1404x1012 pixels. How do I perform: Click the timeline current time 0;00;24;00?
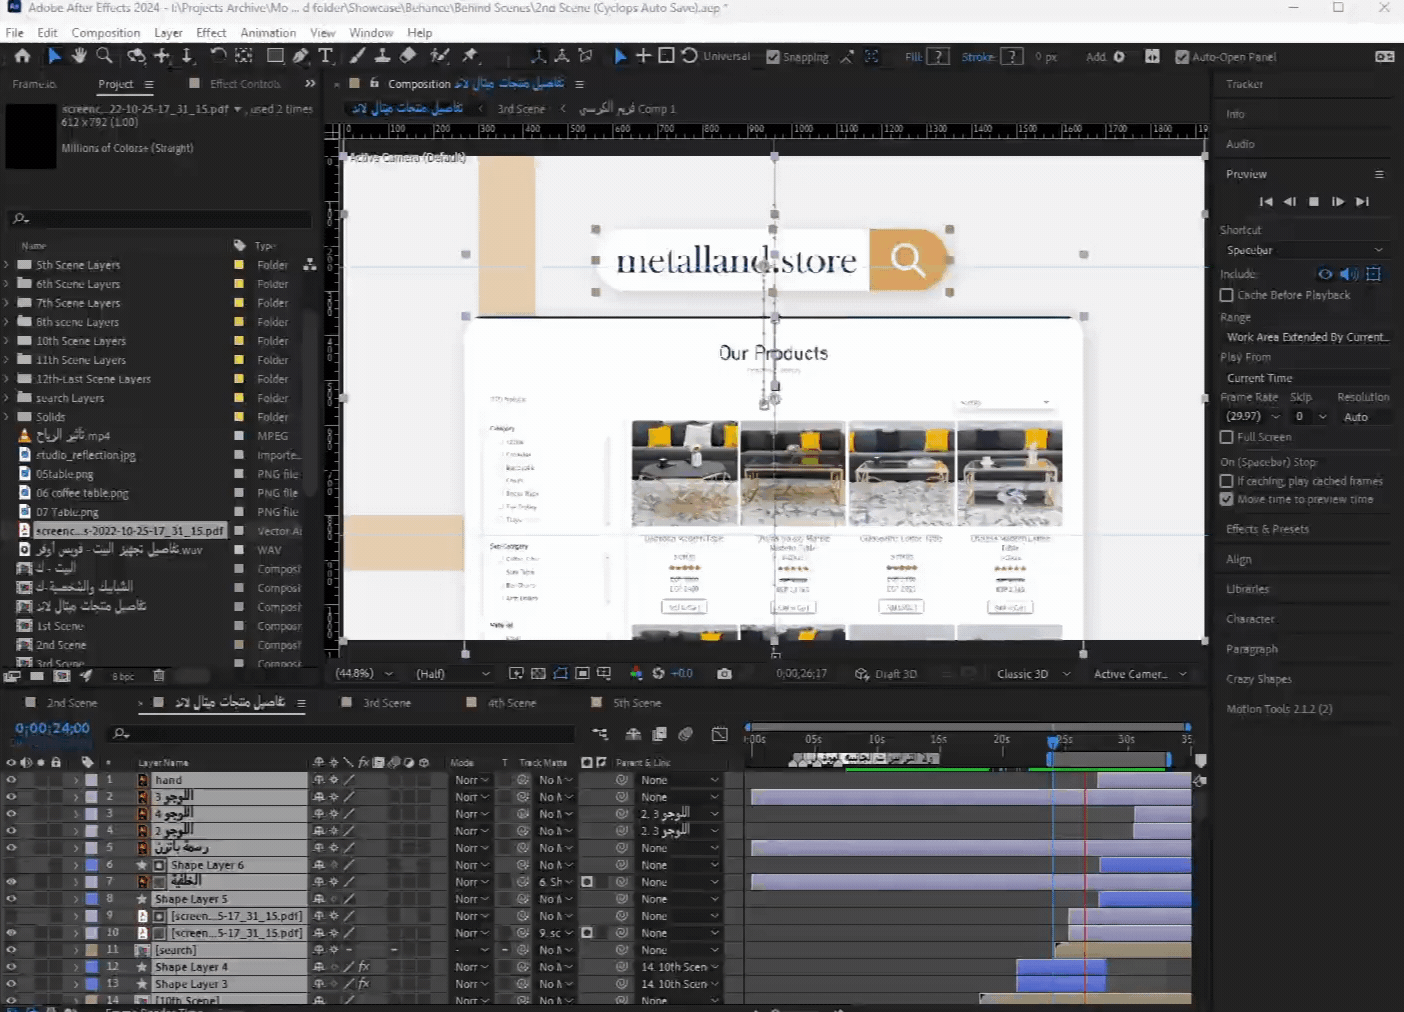[52, 729]
